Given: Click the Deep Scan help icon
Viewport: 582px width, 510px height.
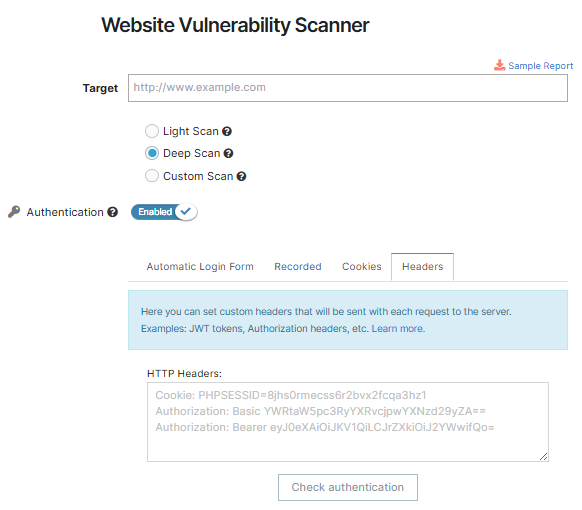Looking at the screenshot, I should (228, 153).
